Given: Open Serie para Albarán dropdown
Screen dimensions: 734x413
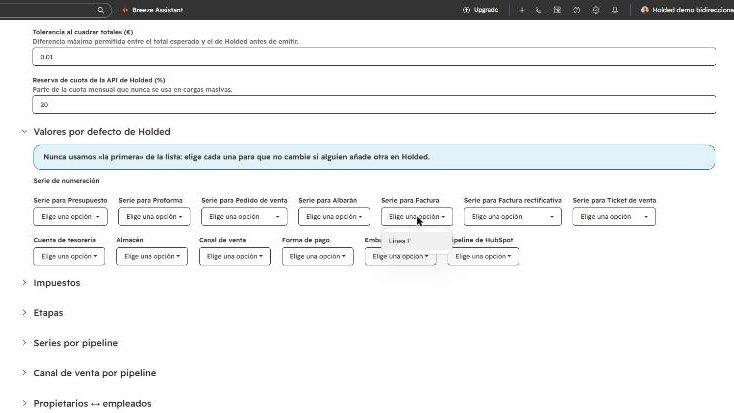Looking at the screenshot, I should coord(334,217).
